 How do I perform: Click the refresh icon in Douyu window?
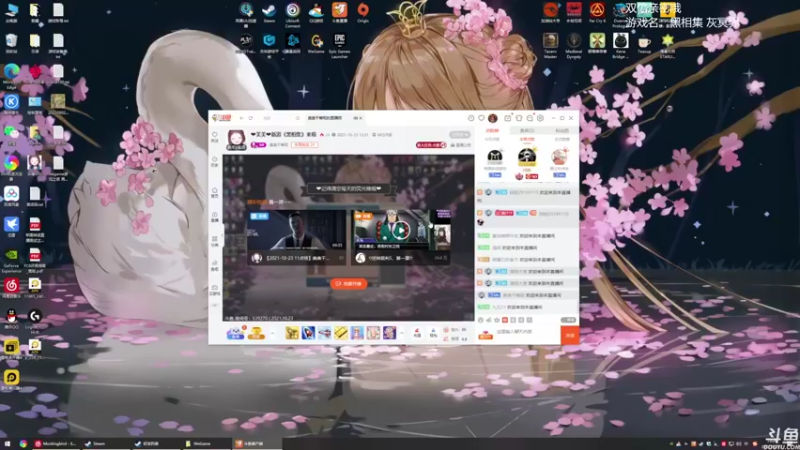click(x=251, y=118)
